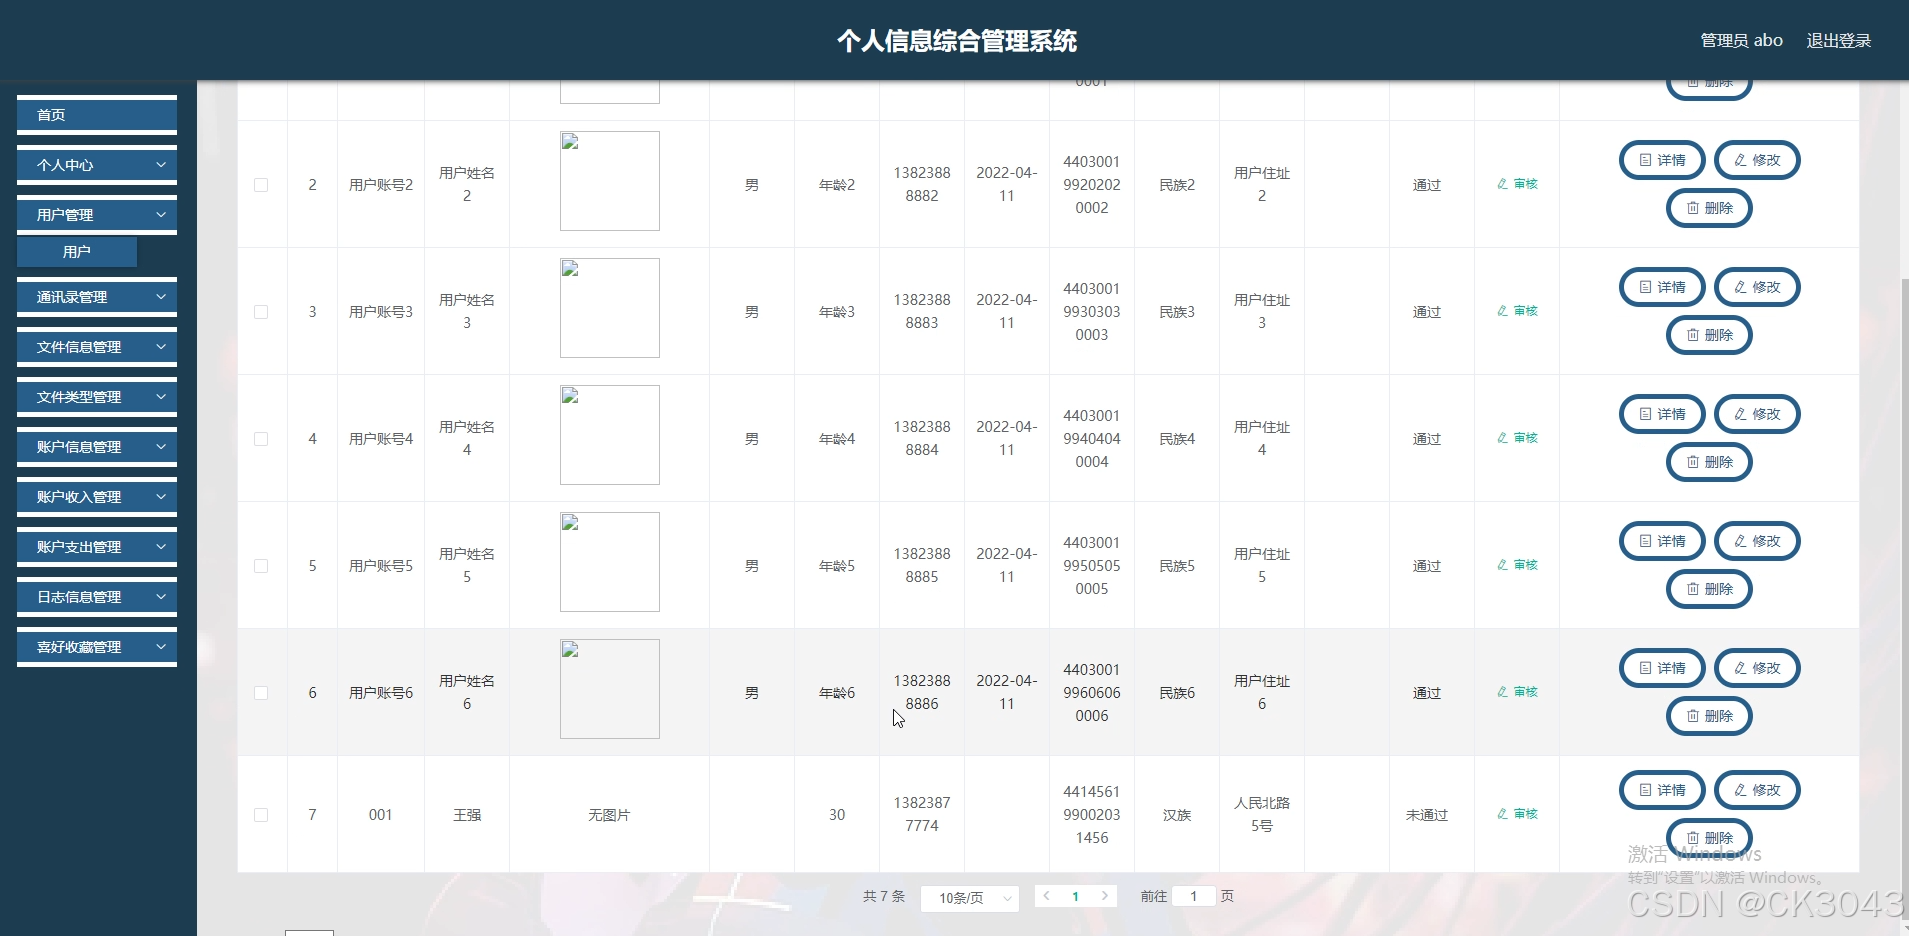The height and width of the screenshot is (936, 1909).
Task: Edit user 王强 with the 修改 button
Action: (1757, 790)
